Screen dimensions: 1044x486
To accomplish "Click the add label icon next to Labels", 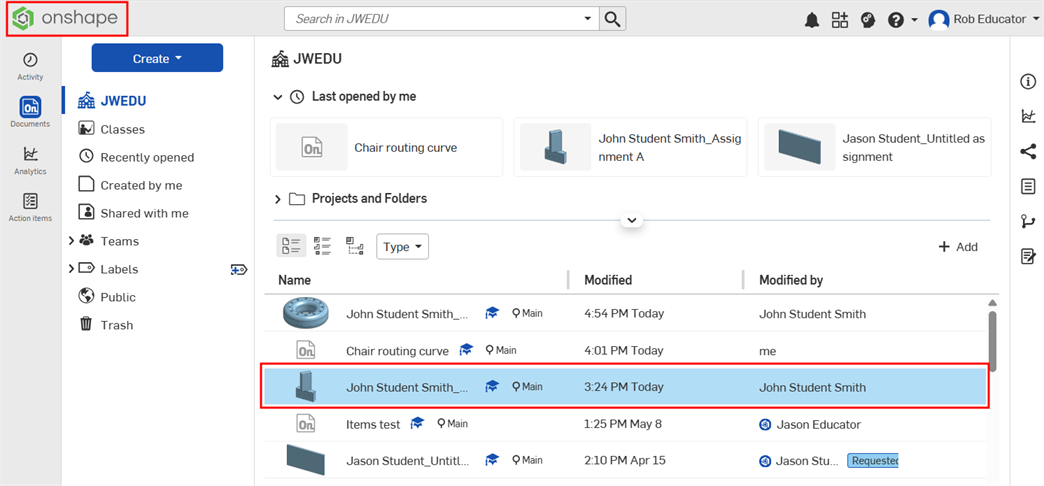I will pyautogui.click(x=239, y=269).
